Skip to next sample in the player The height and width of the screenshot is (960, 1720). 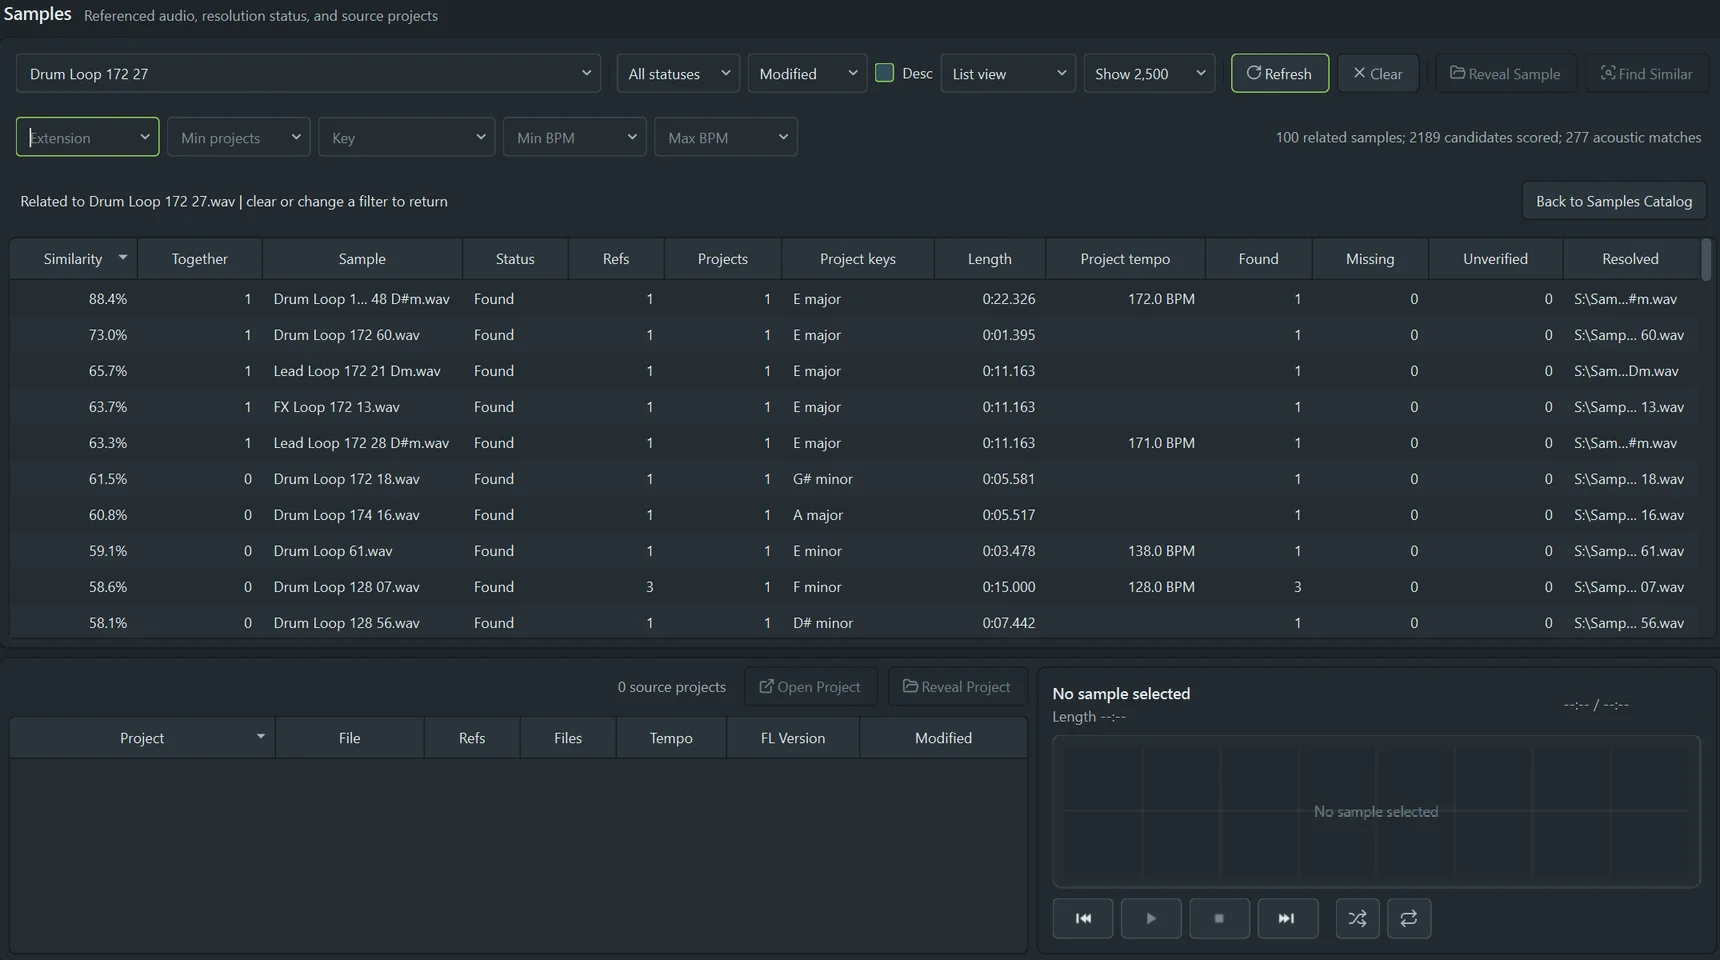pos(1287,918)
